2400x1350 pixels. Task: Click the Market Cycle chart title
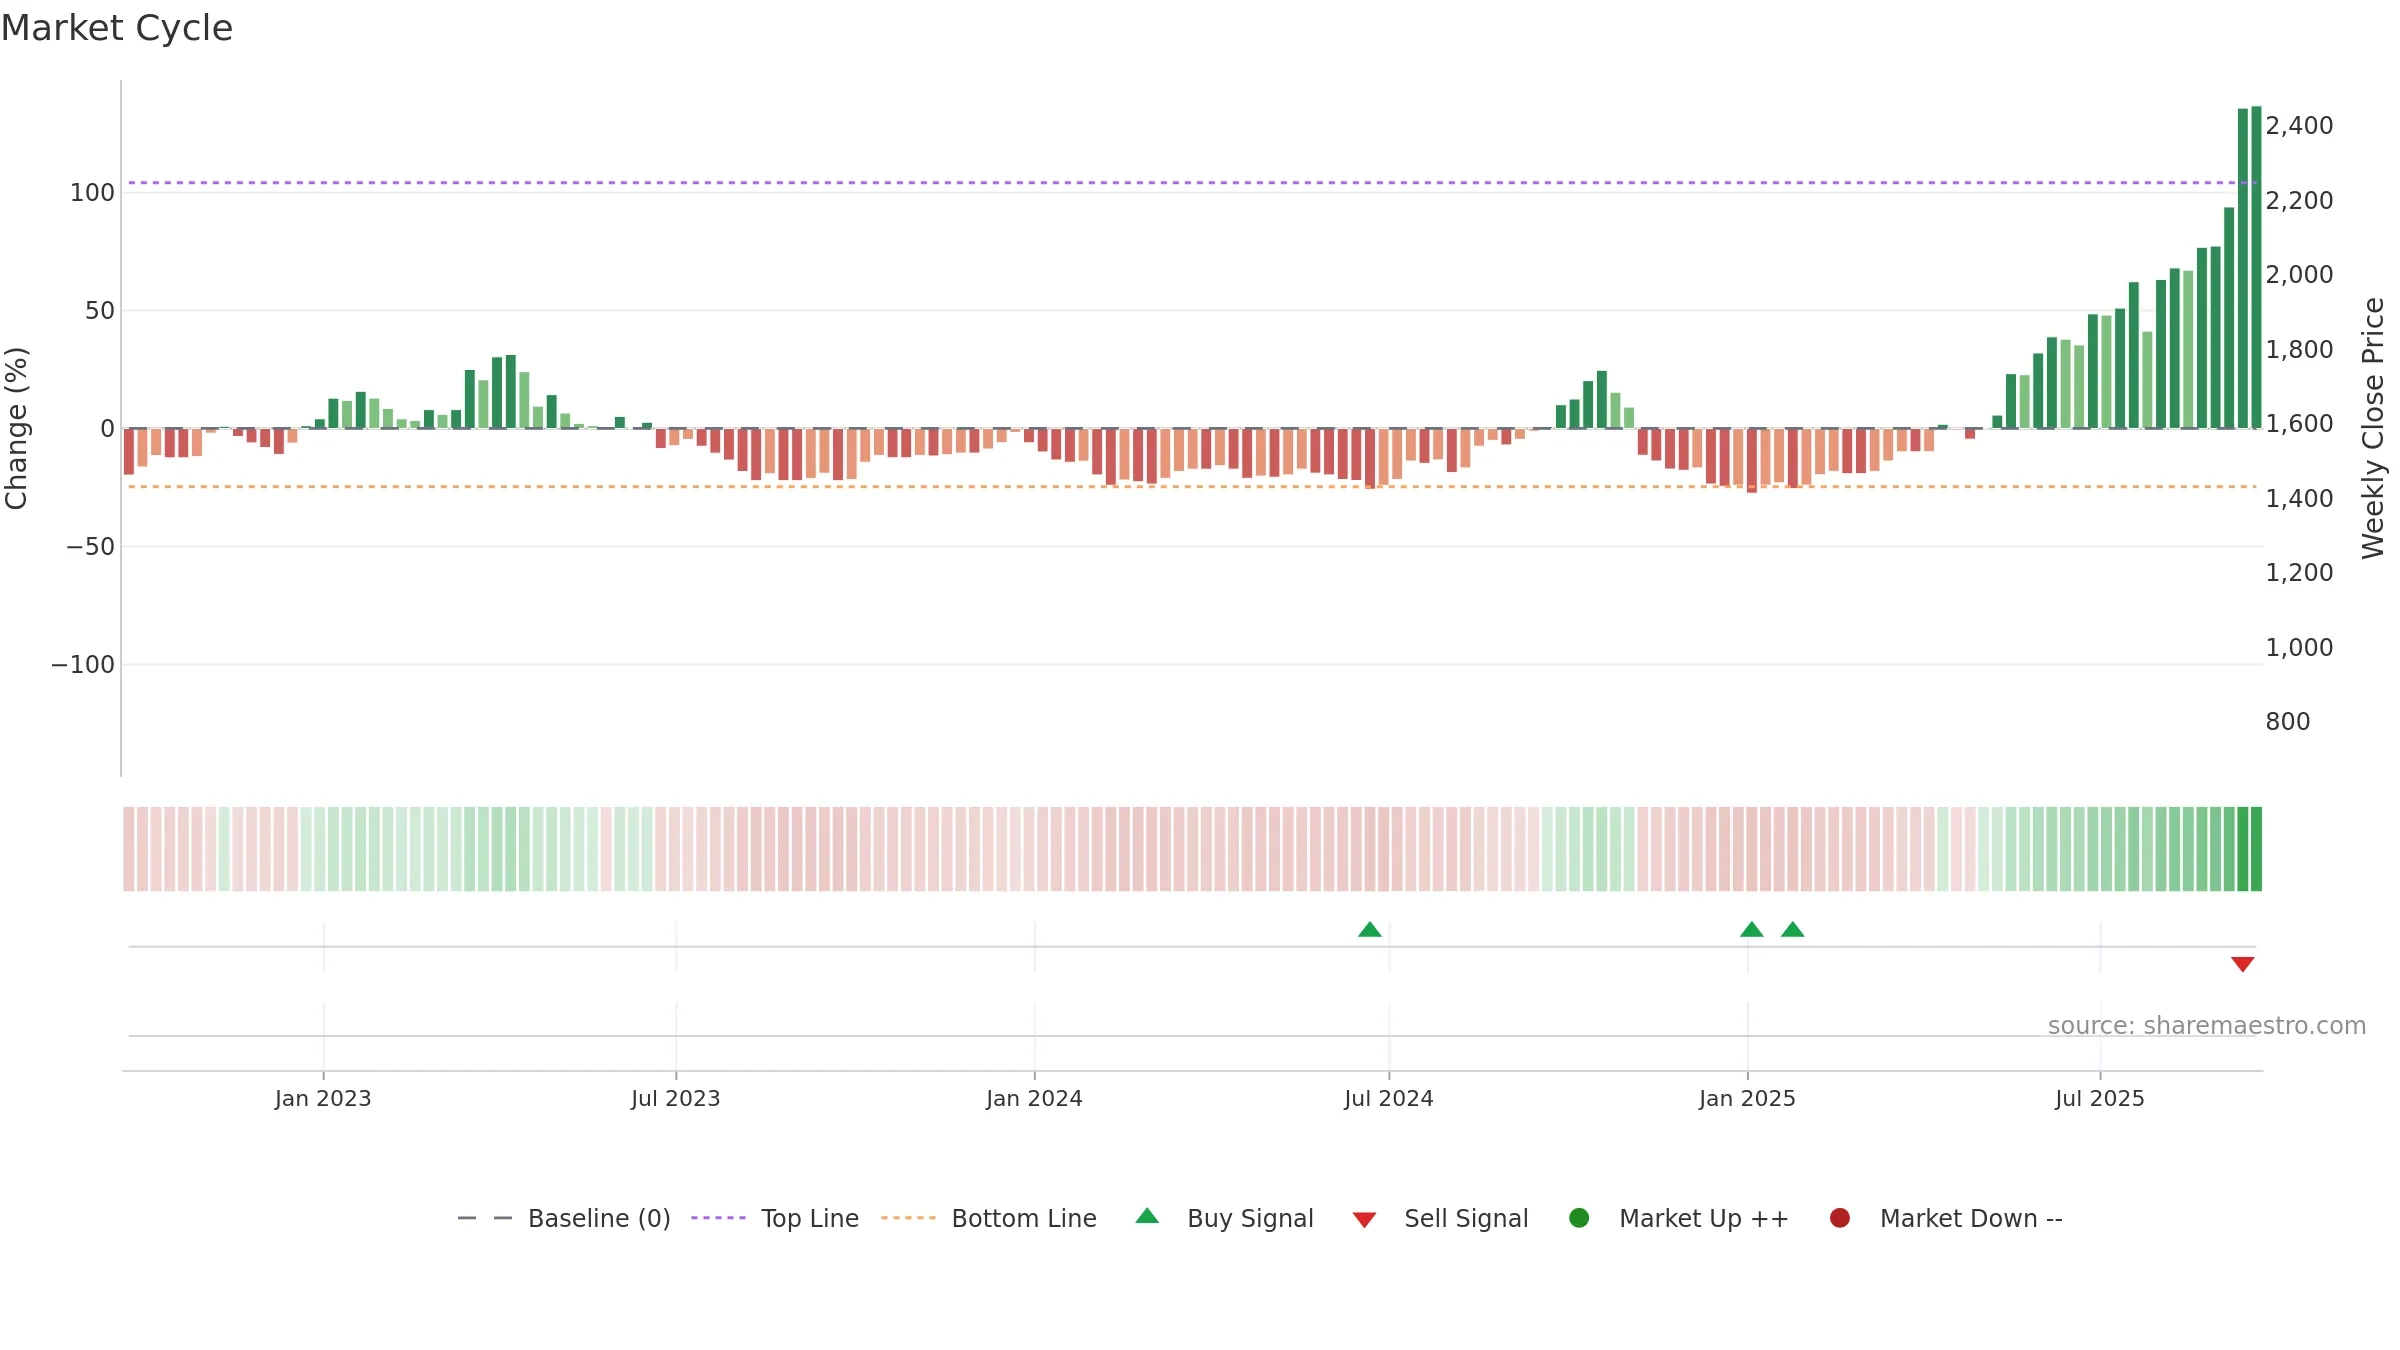click(x=117, y=28)
